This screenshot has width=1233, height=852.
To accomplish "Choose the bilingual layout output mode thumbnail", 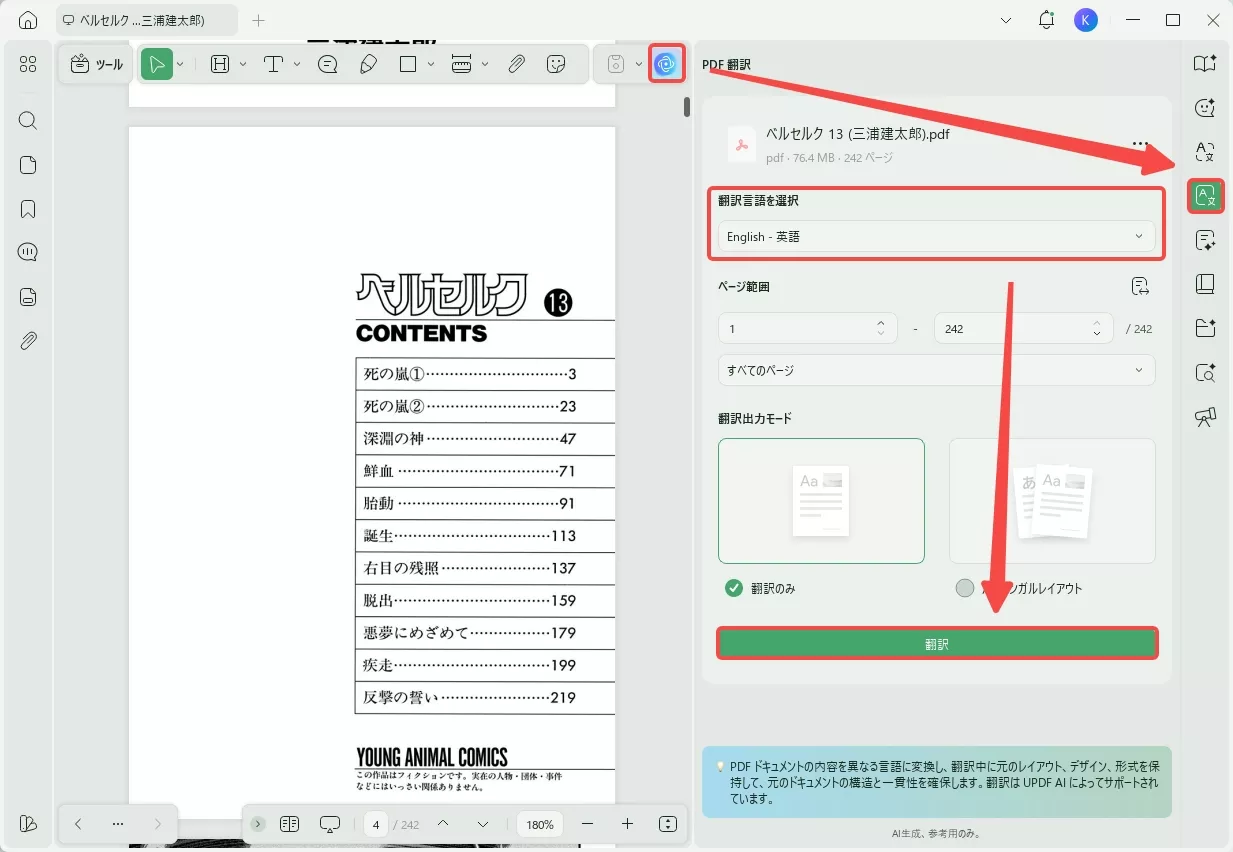I will [x=1052, y=501].
